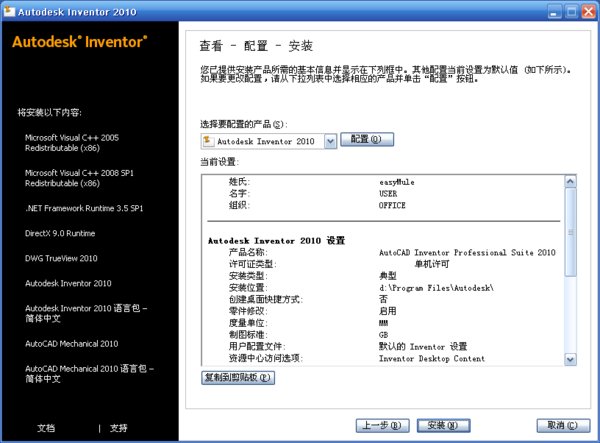This screenshot has width=600, height=443.
Task: Click the easyMule surname value
Action: pos(397,182)
